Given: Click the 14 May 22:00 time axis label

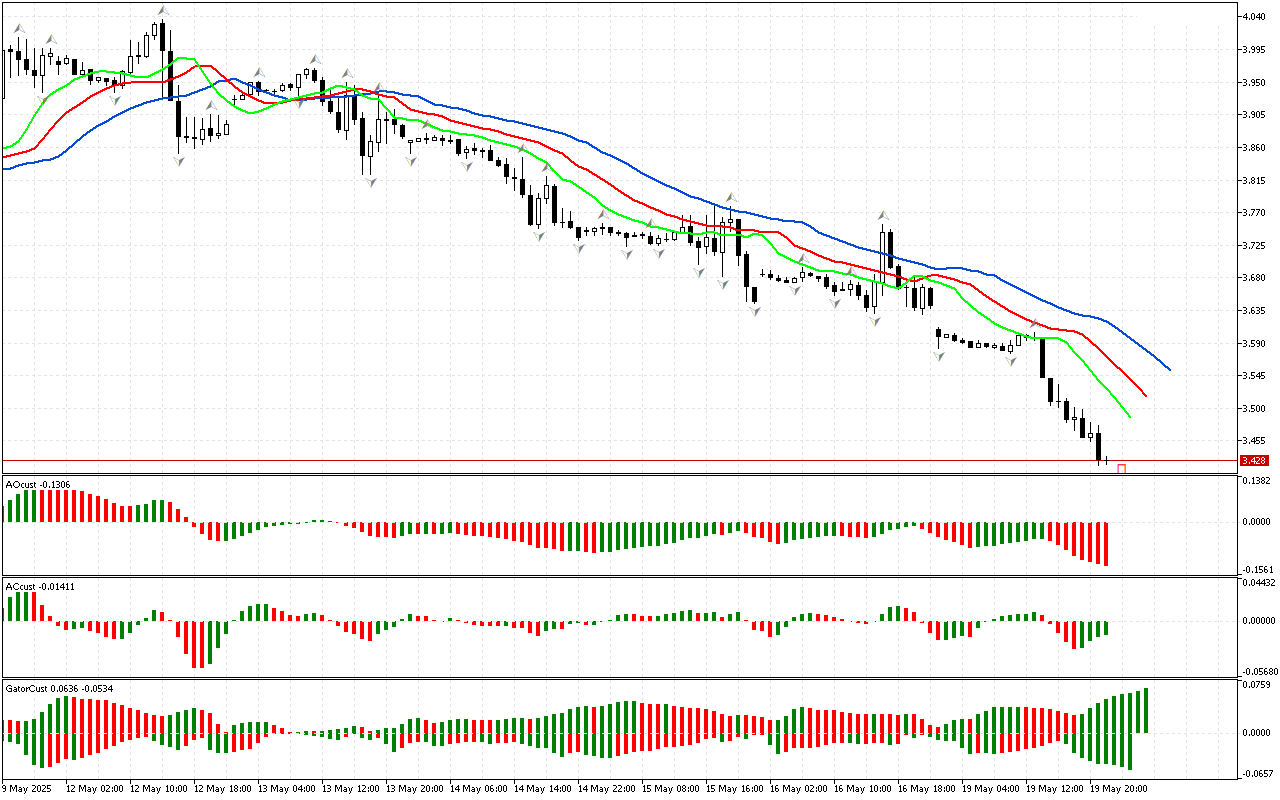Looking at the screenshot, I should click(606, 788).
